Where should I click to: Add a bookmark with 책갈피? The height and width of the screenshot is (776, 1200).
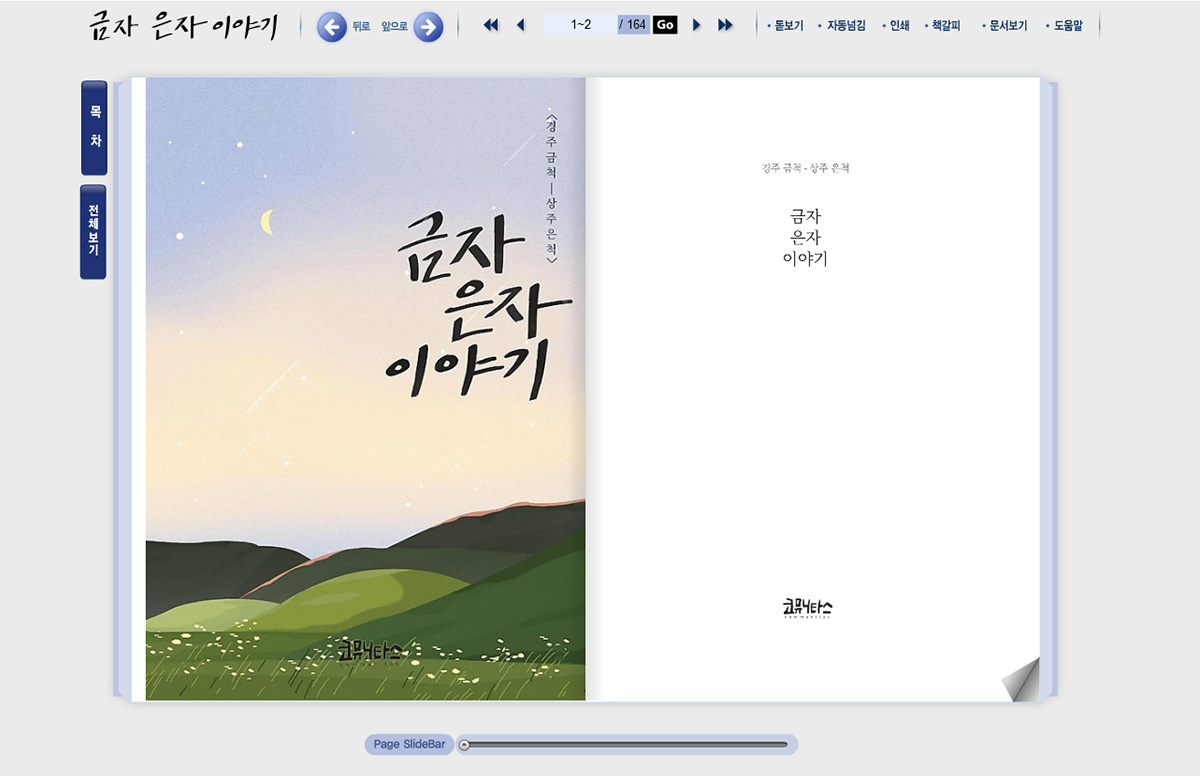coord(945,26)
